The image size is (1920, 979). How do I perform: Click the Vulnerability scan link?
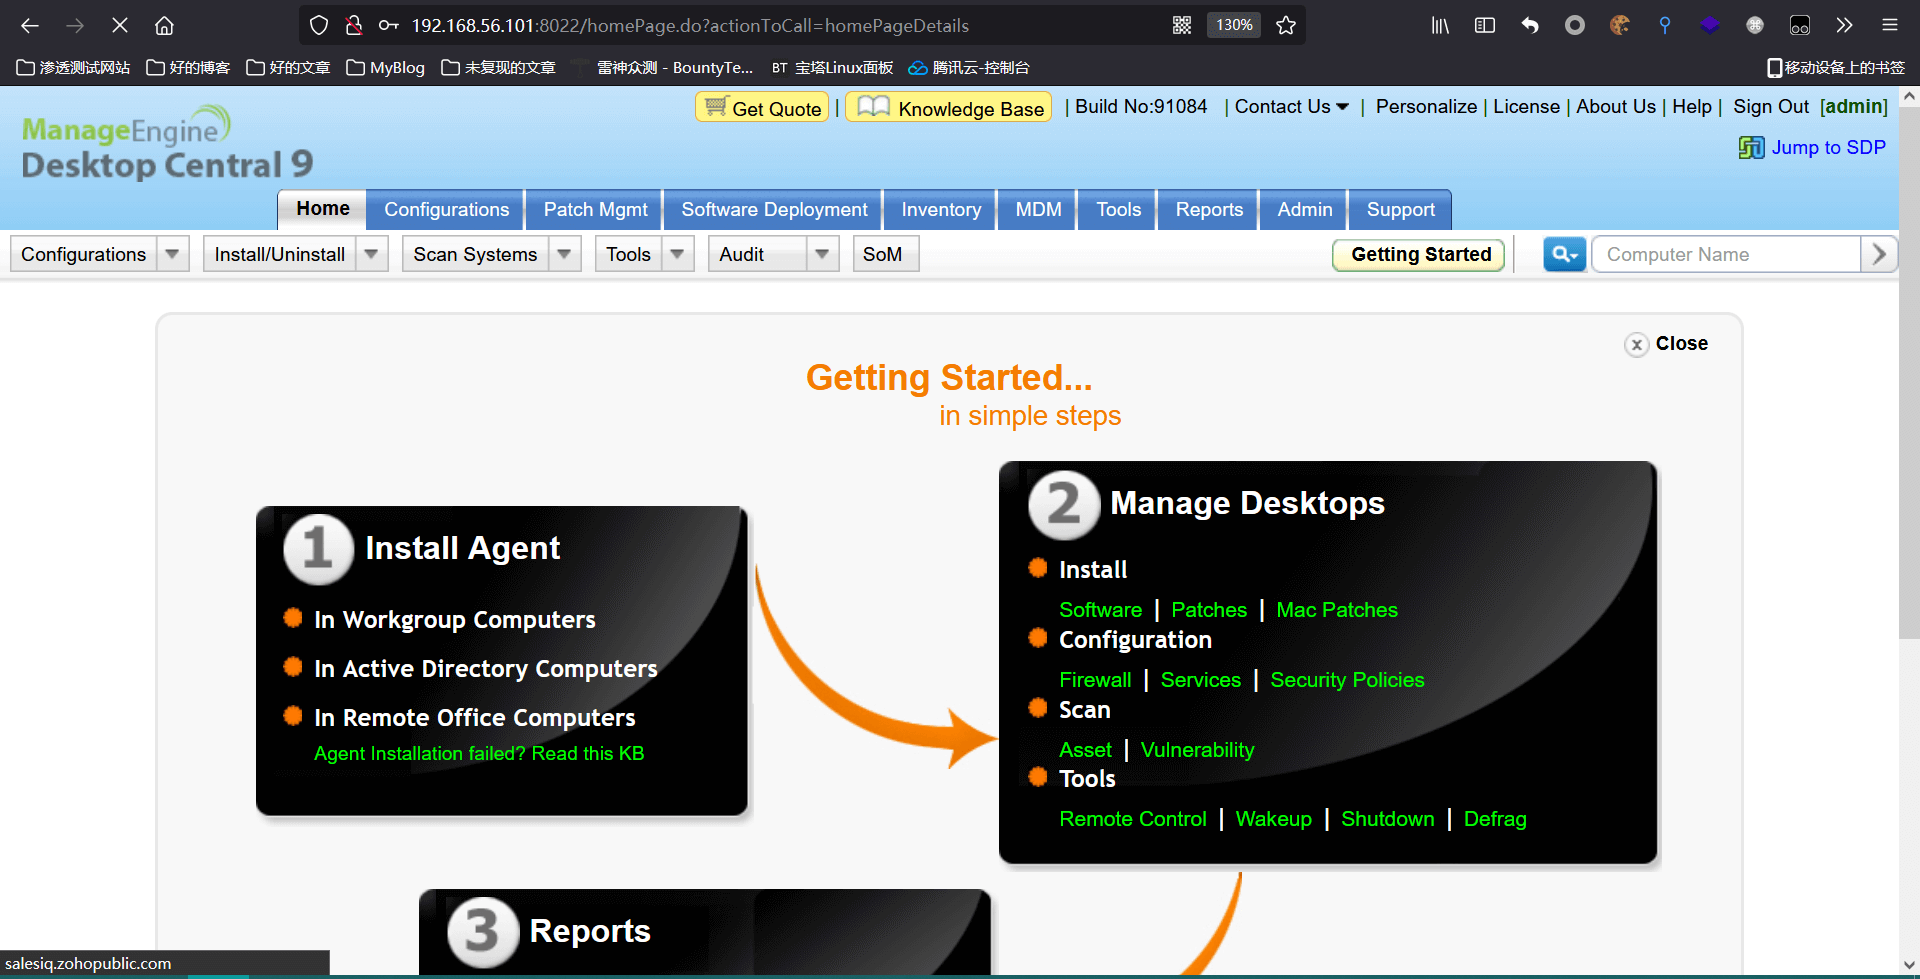pos(1197,750)
